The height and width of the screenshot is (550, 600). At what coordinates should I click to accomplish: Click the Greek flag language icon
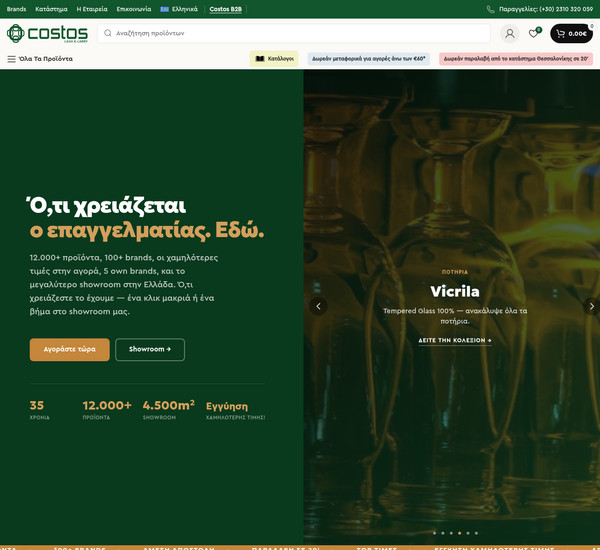[x=165, y=9]
